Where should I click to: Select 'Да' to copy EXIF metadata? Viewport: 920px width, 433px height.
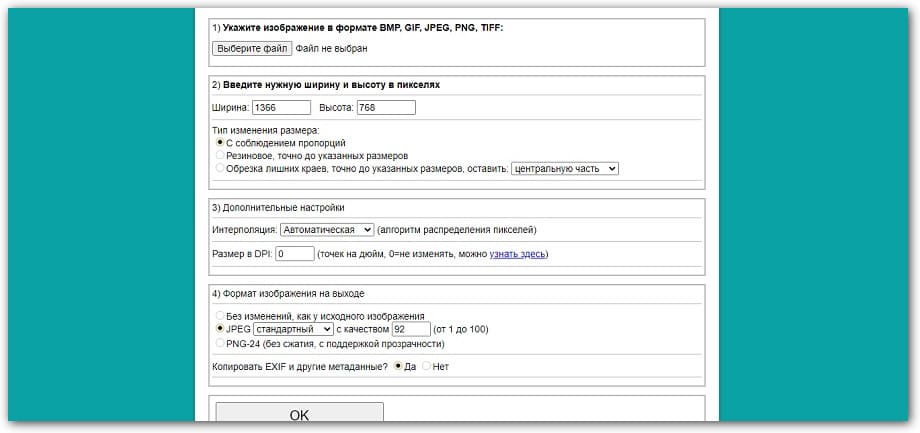[x=399, y=366]
